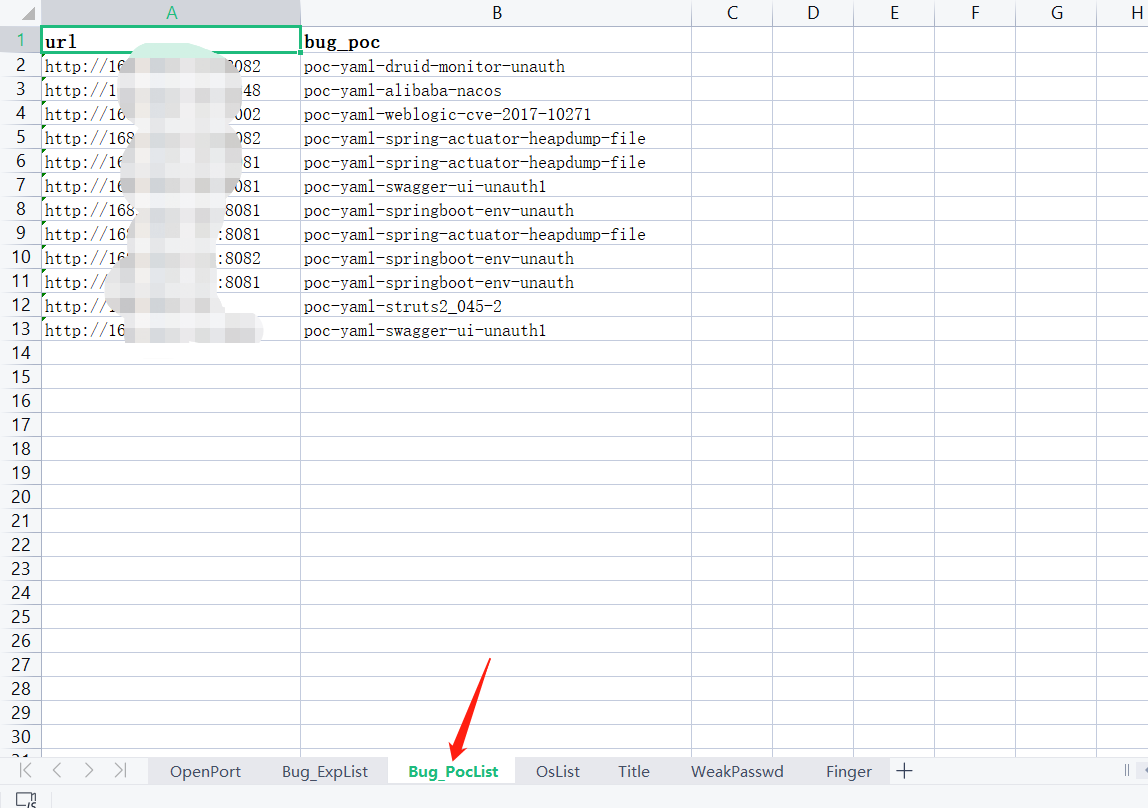
Task: Go to next sheet navigation arrow
Action: (89, 771)
